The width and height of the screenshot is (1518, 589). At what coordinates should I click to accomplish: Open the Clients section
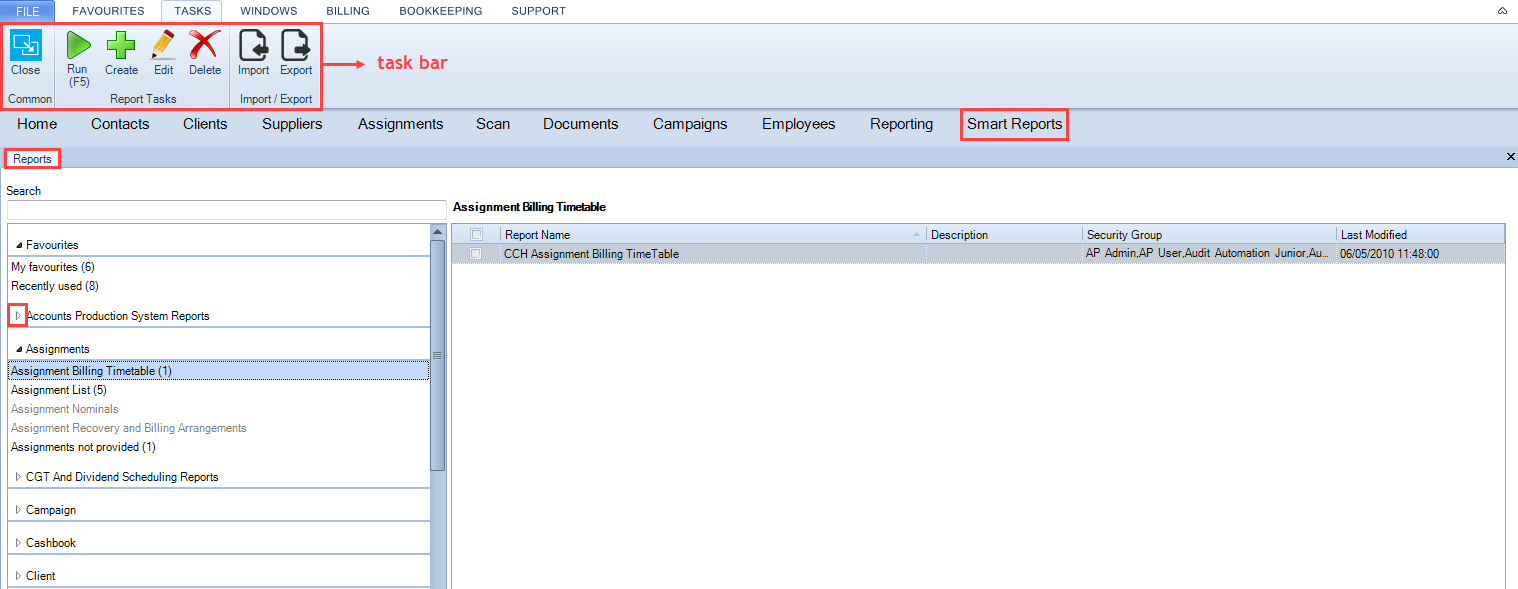pyautogui.click(x=205, y=124)
